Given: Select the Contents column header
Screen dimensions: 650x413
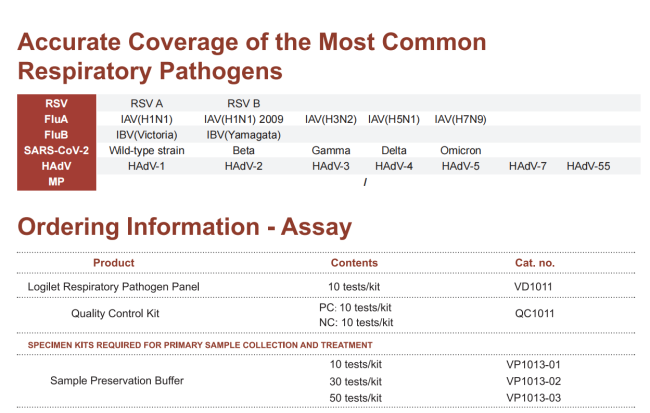Looking at the screenshot, I should tap(354, 263).
